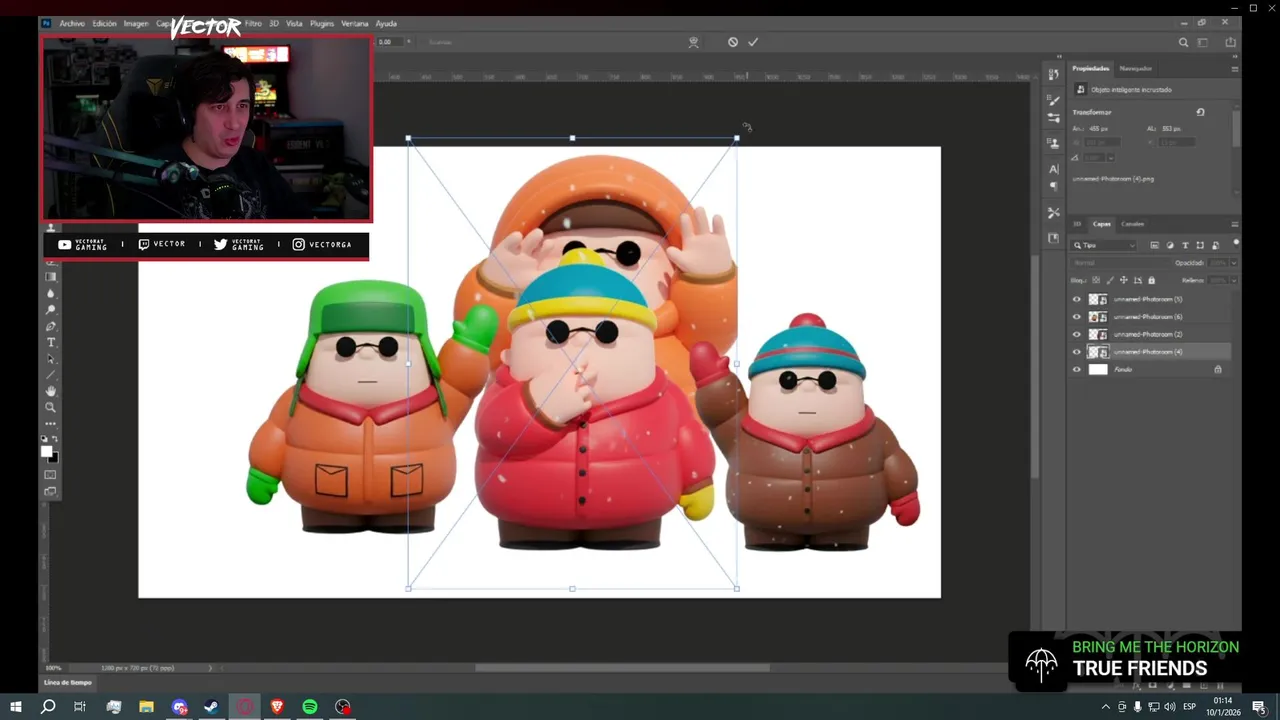Open the scissors panel icon
This screenshot has height=720, width=1280.
tap(1053, 213)
